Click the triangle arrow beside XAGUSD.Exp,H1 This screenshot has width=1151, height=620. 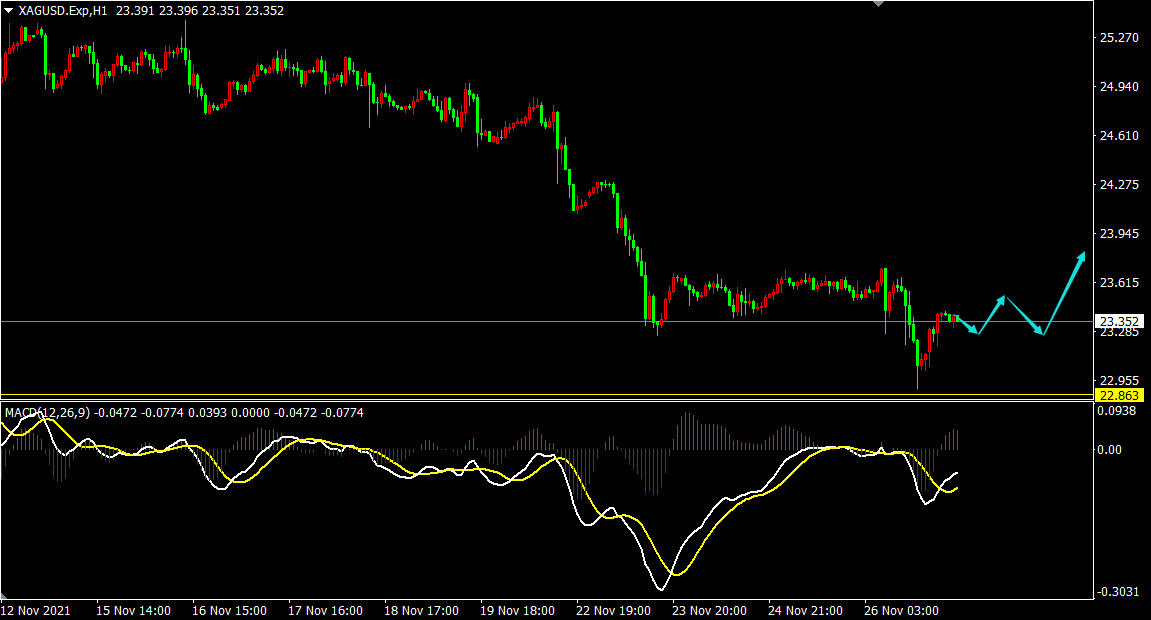[9, 10]
